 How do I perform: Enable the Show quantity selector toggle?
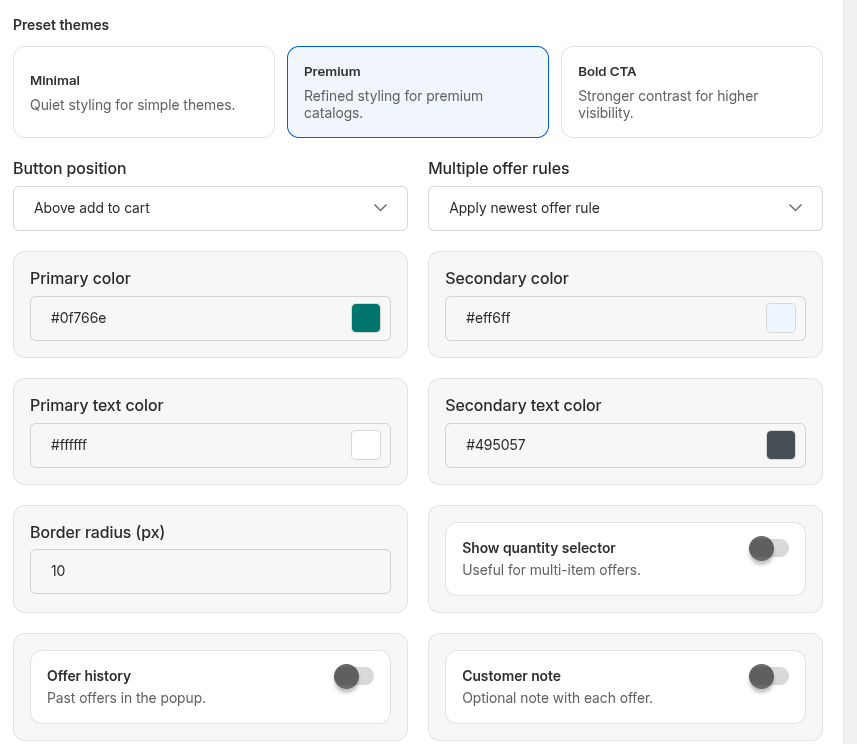point(768,548)
